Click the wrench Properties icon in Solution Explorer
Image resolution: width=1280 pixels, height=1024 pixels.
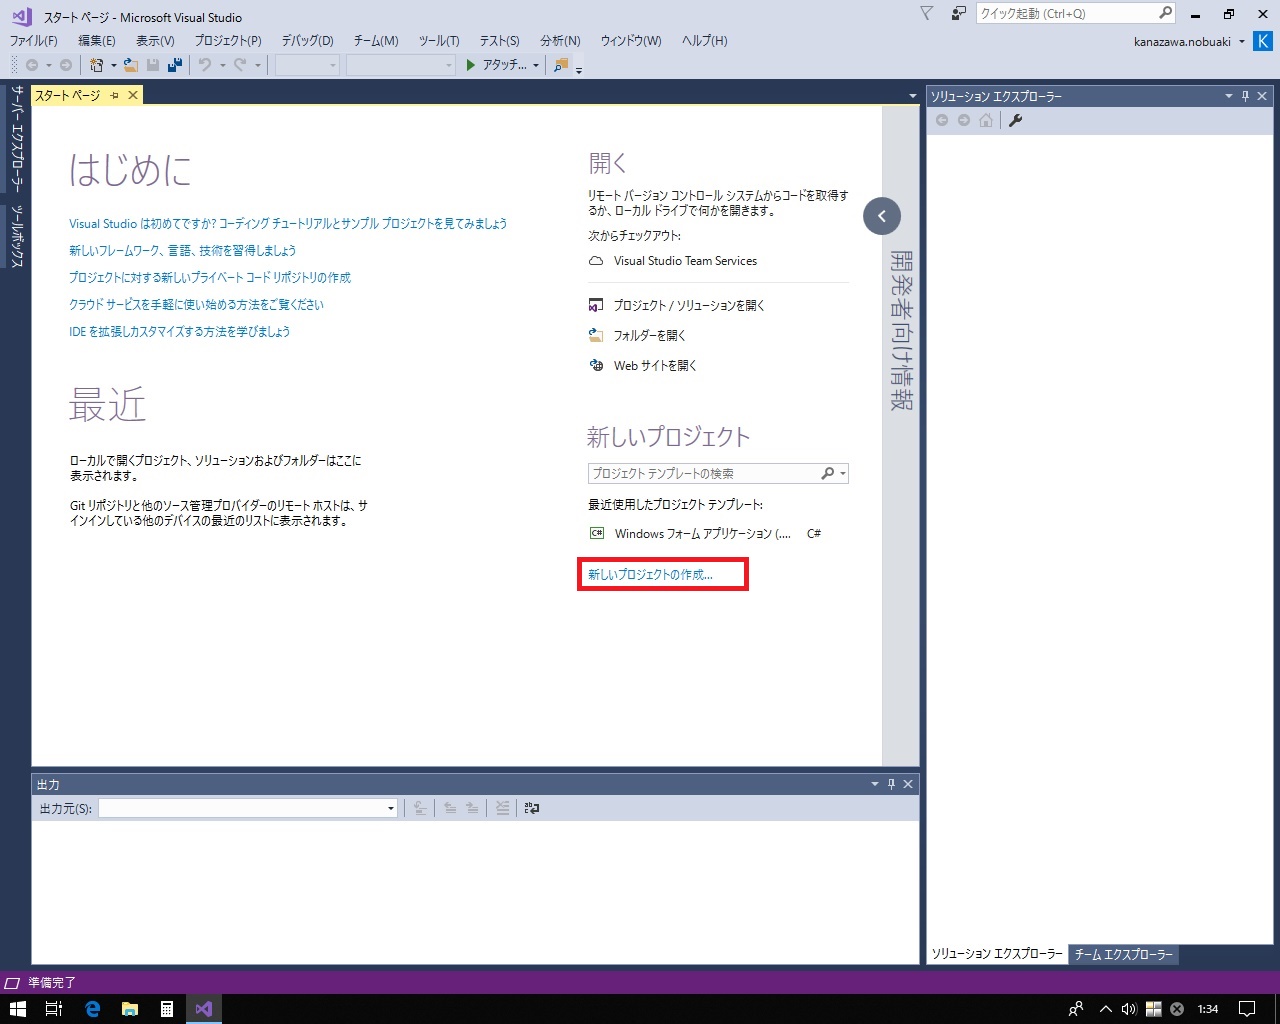click(1015, 120)
